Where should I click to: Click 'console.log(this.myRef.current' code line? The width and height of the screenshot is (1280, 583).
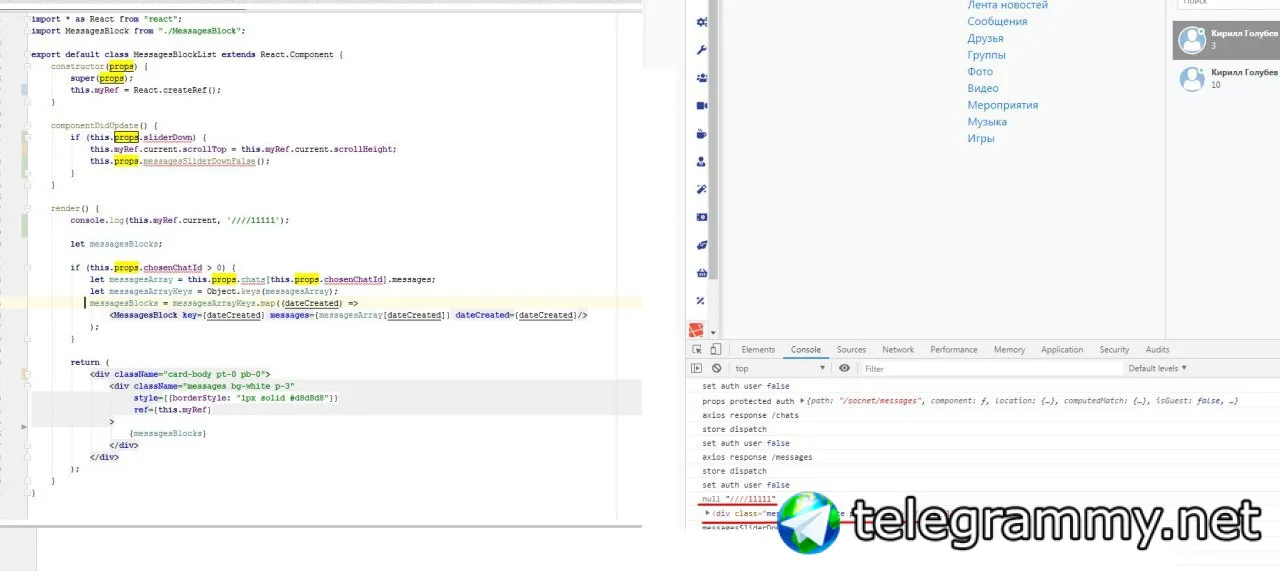pyautogui.click(x=179, y=220)
